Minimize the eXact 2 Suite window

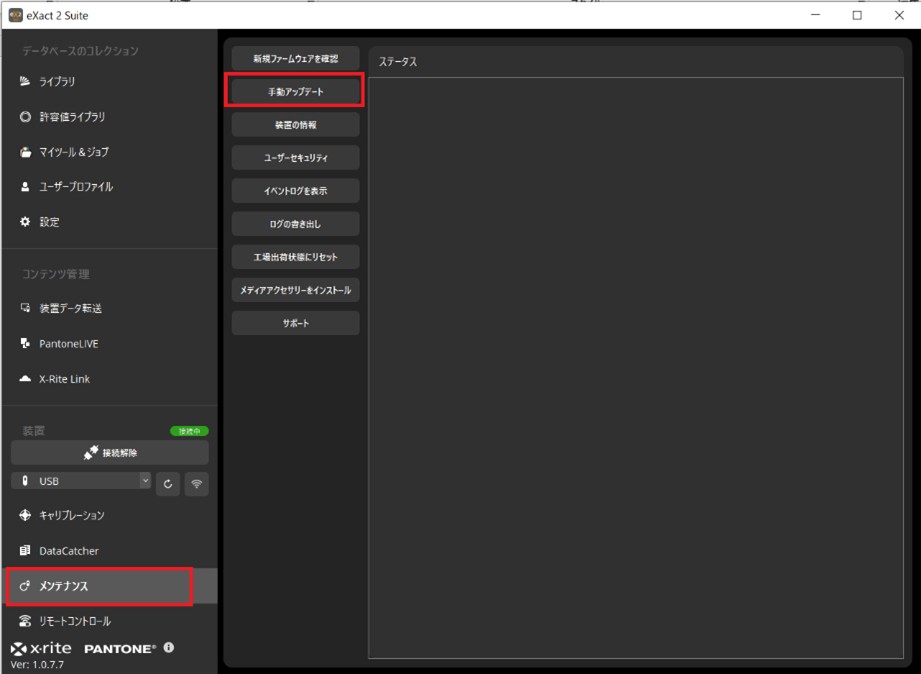click(x=815, y=15)
